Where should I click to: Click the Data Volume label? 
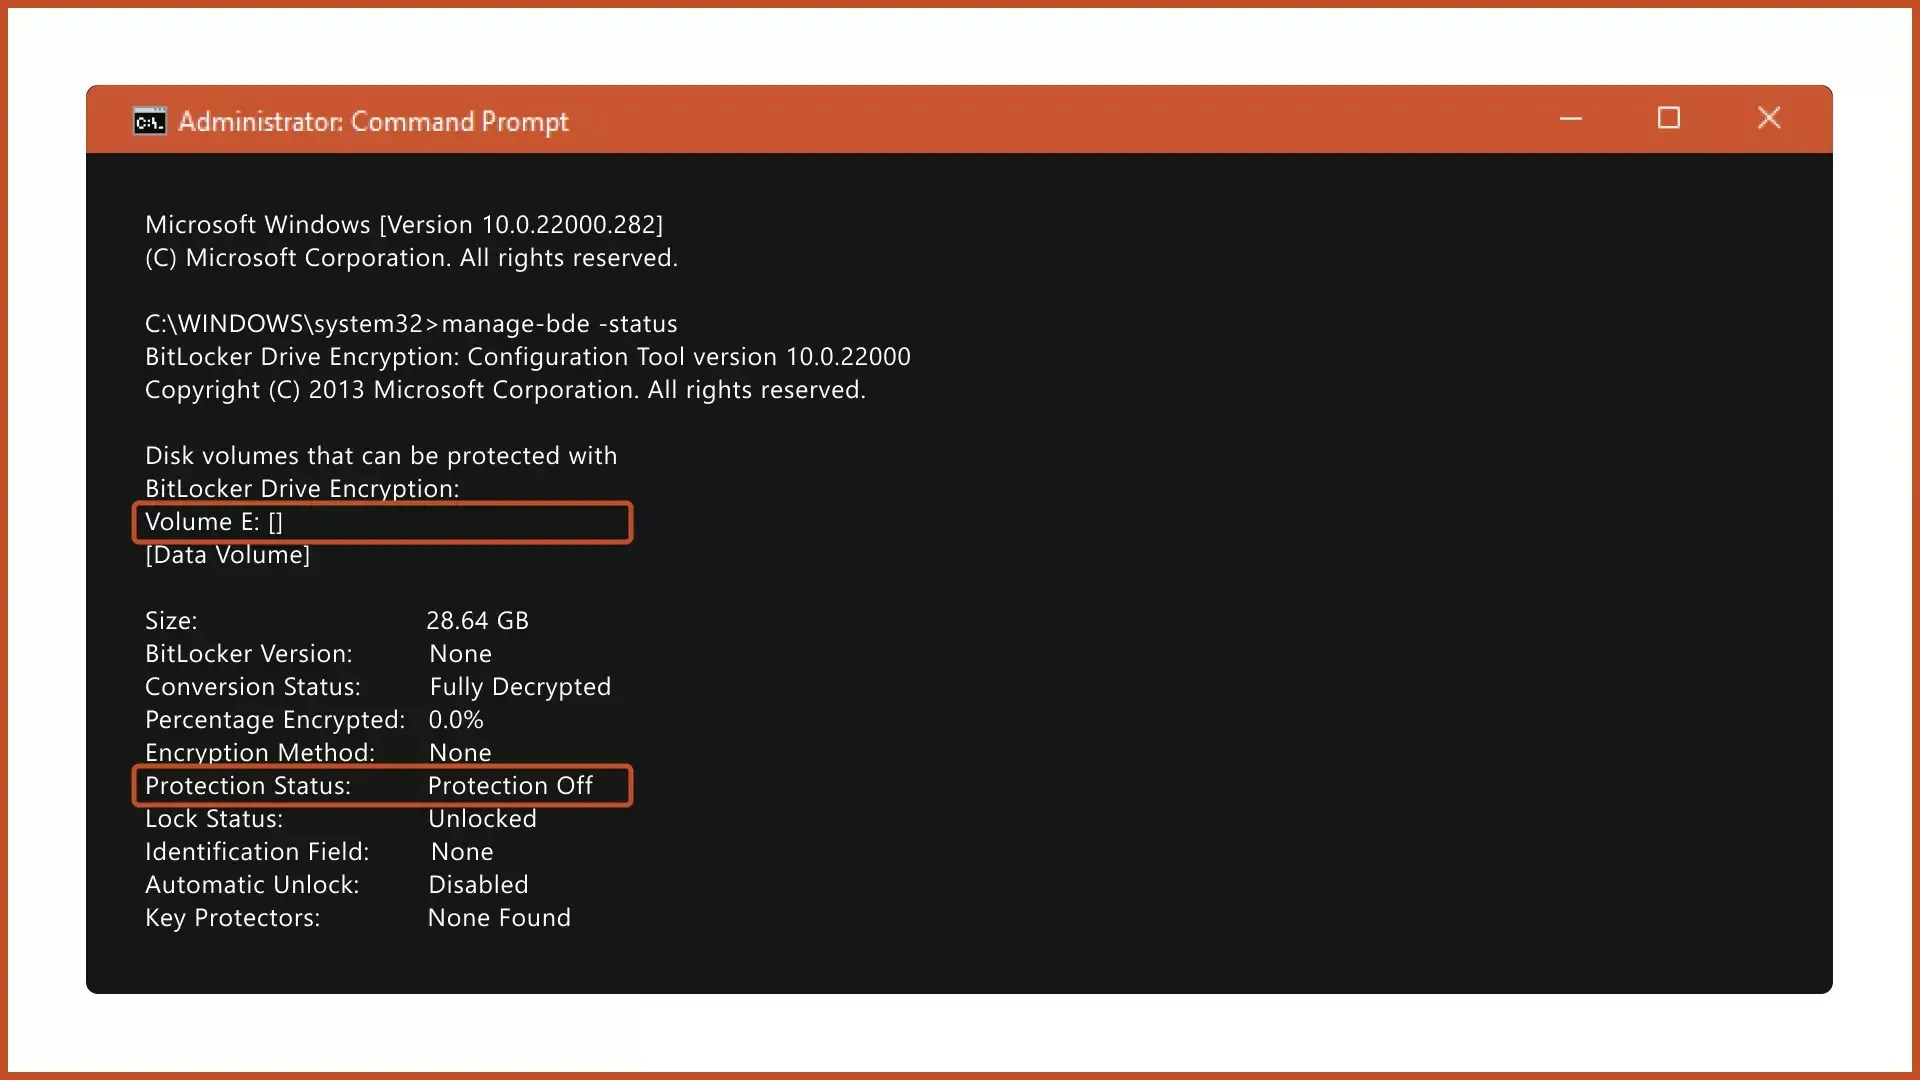point(226,554)
